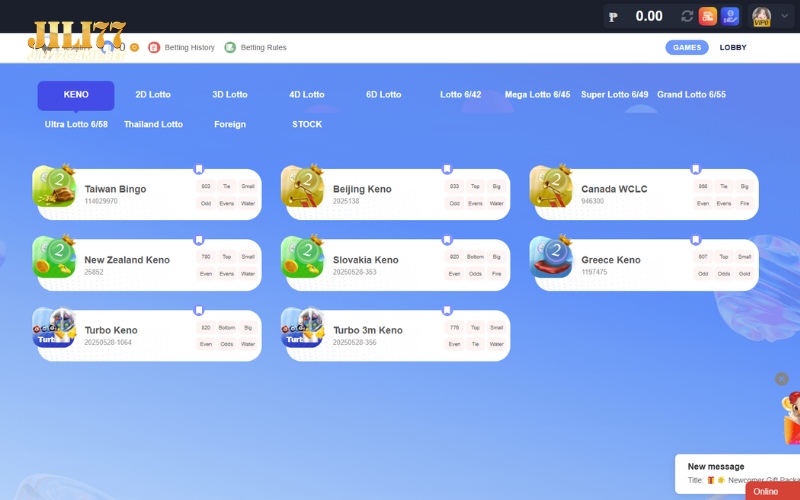
Task: Open New Zealand Keno game icon
Action: tap(54, 256)
